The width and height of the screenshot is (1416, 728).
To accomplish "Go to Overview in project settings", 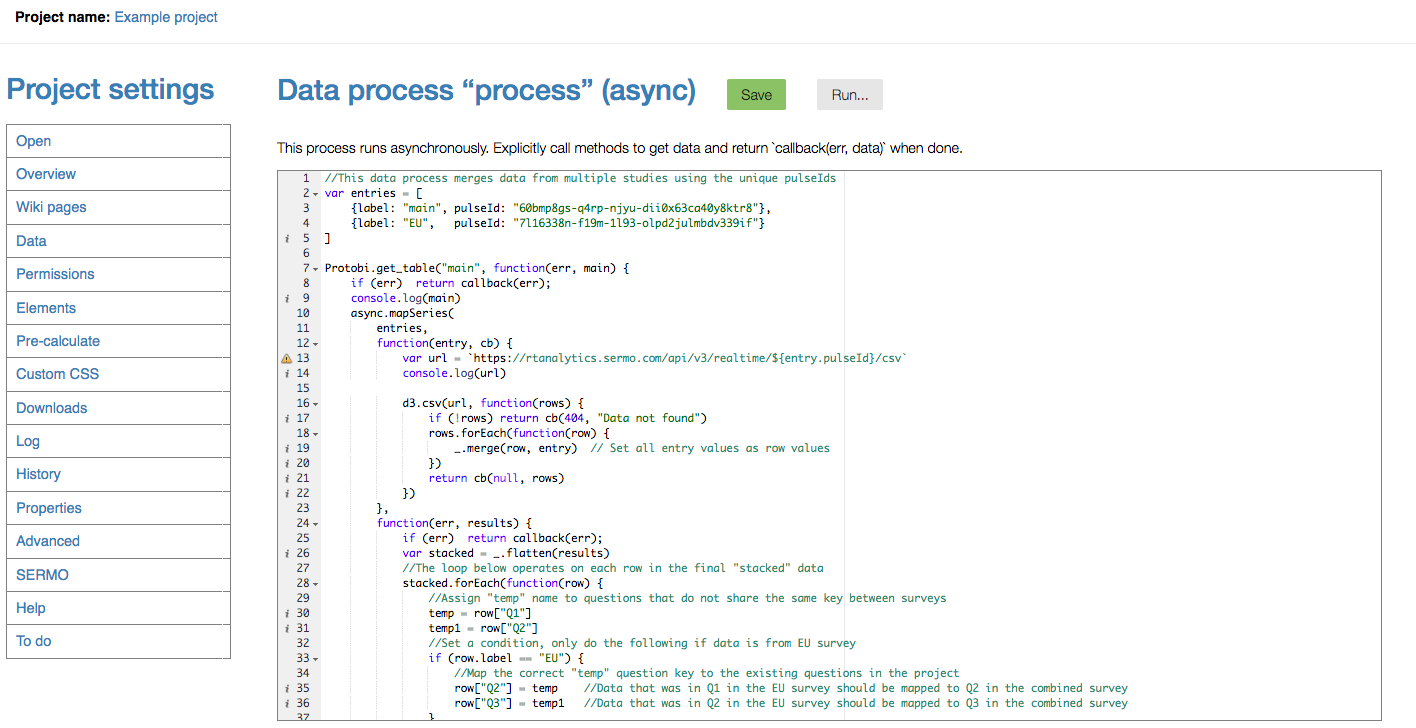I will click(118, 174).
